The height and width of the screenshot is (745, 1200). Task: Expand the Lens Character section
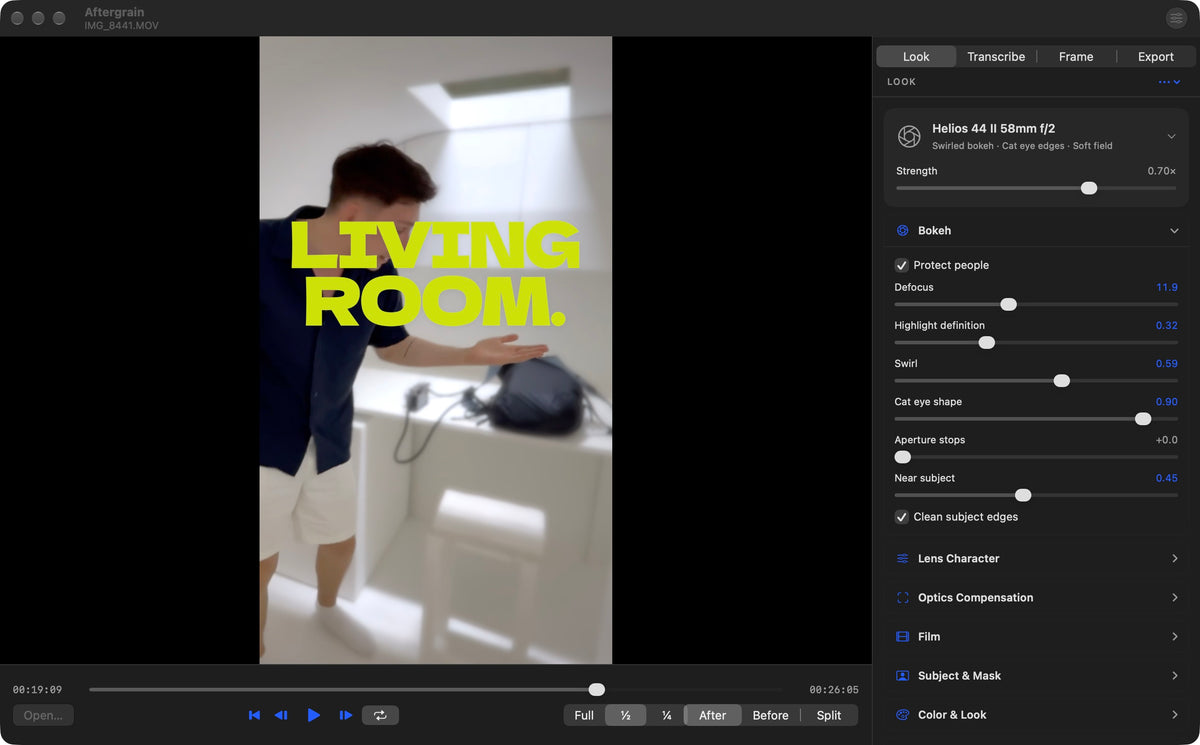tap(1174, 559)
